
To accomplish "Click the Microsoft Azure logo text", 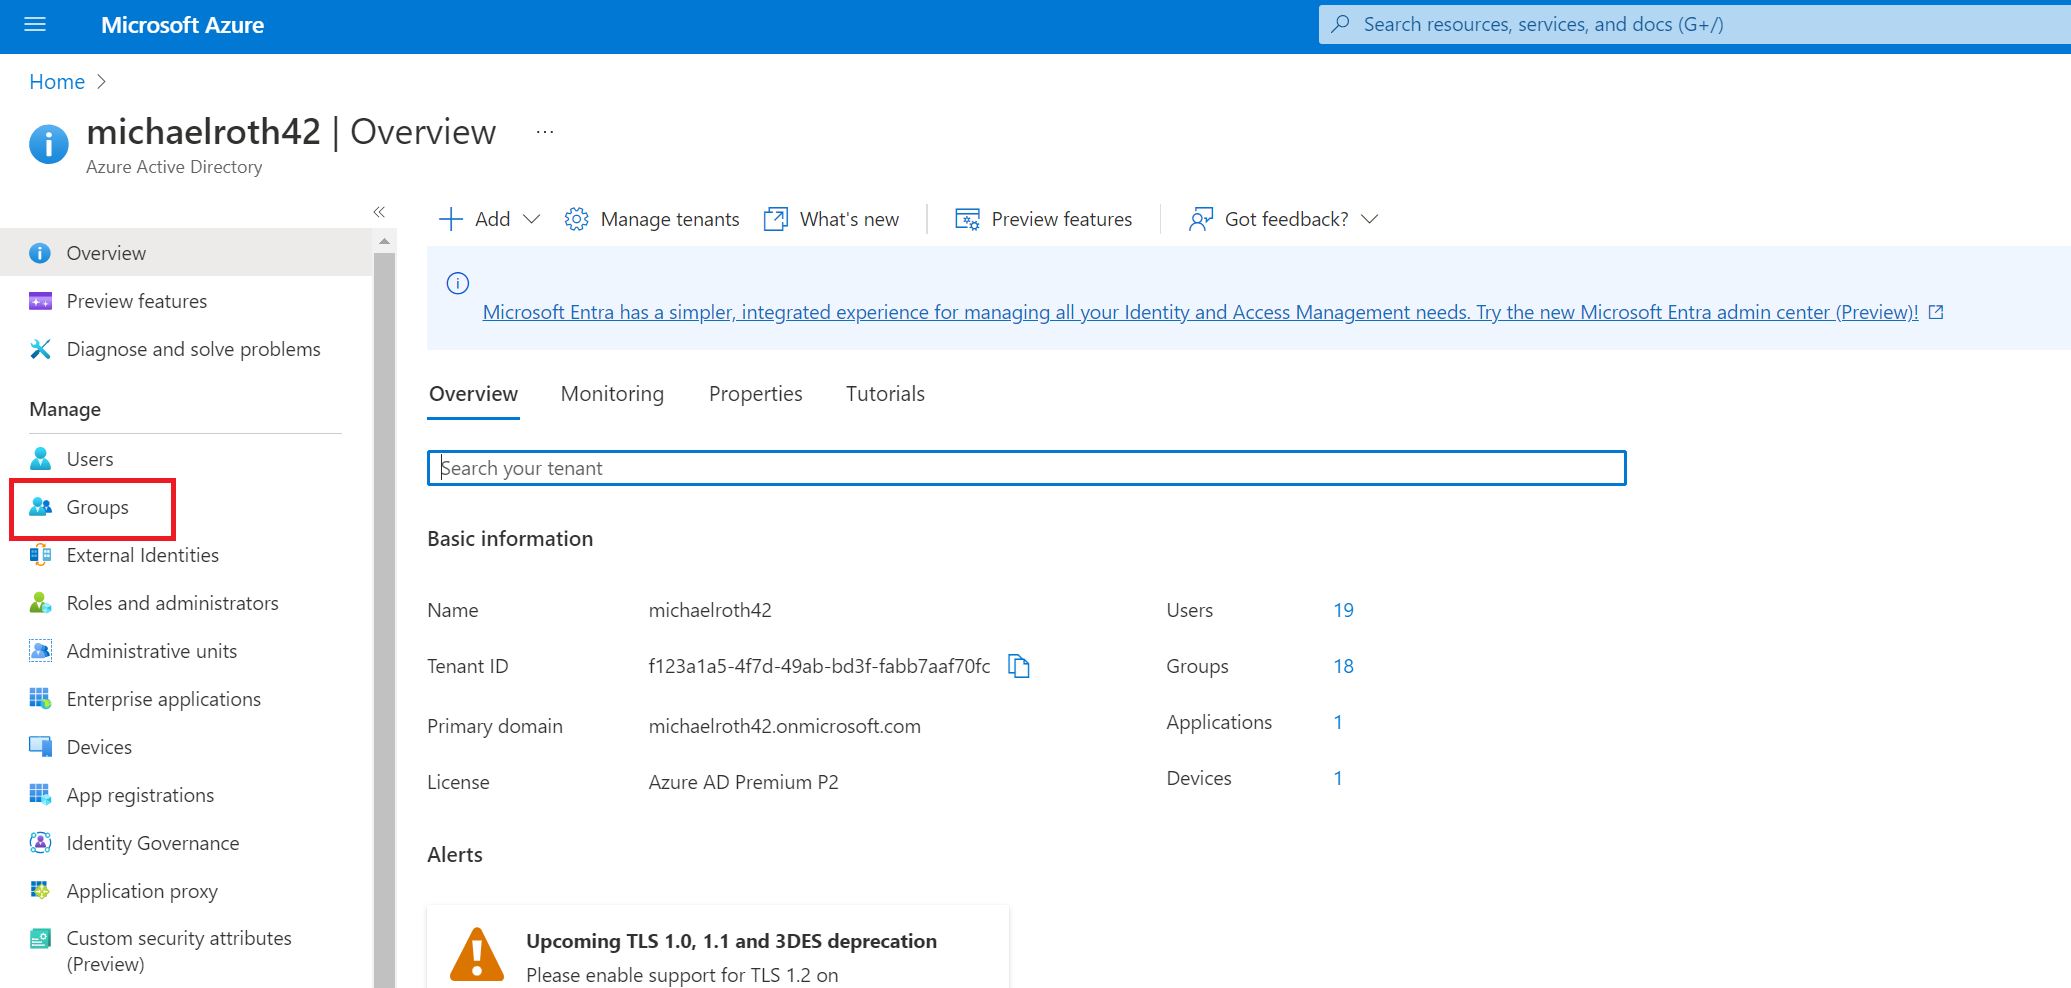I will (x=182, y=25).
